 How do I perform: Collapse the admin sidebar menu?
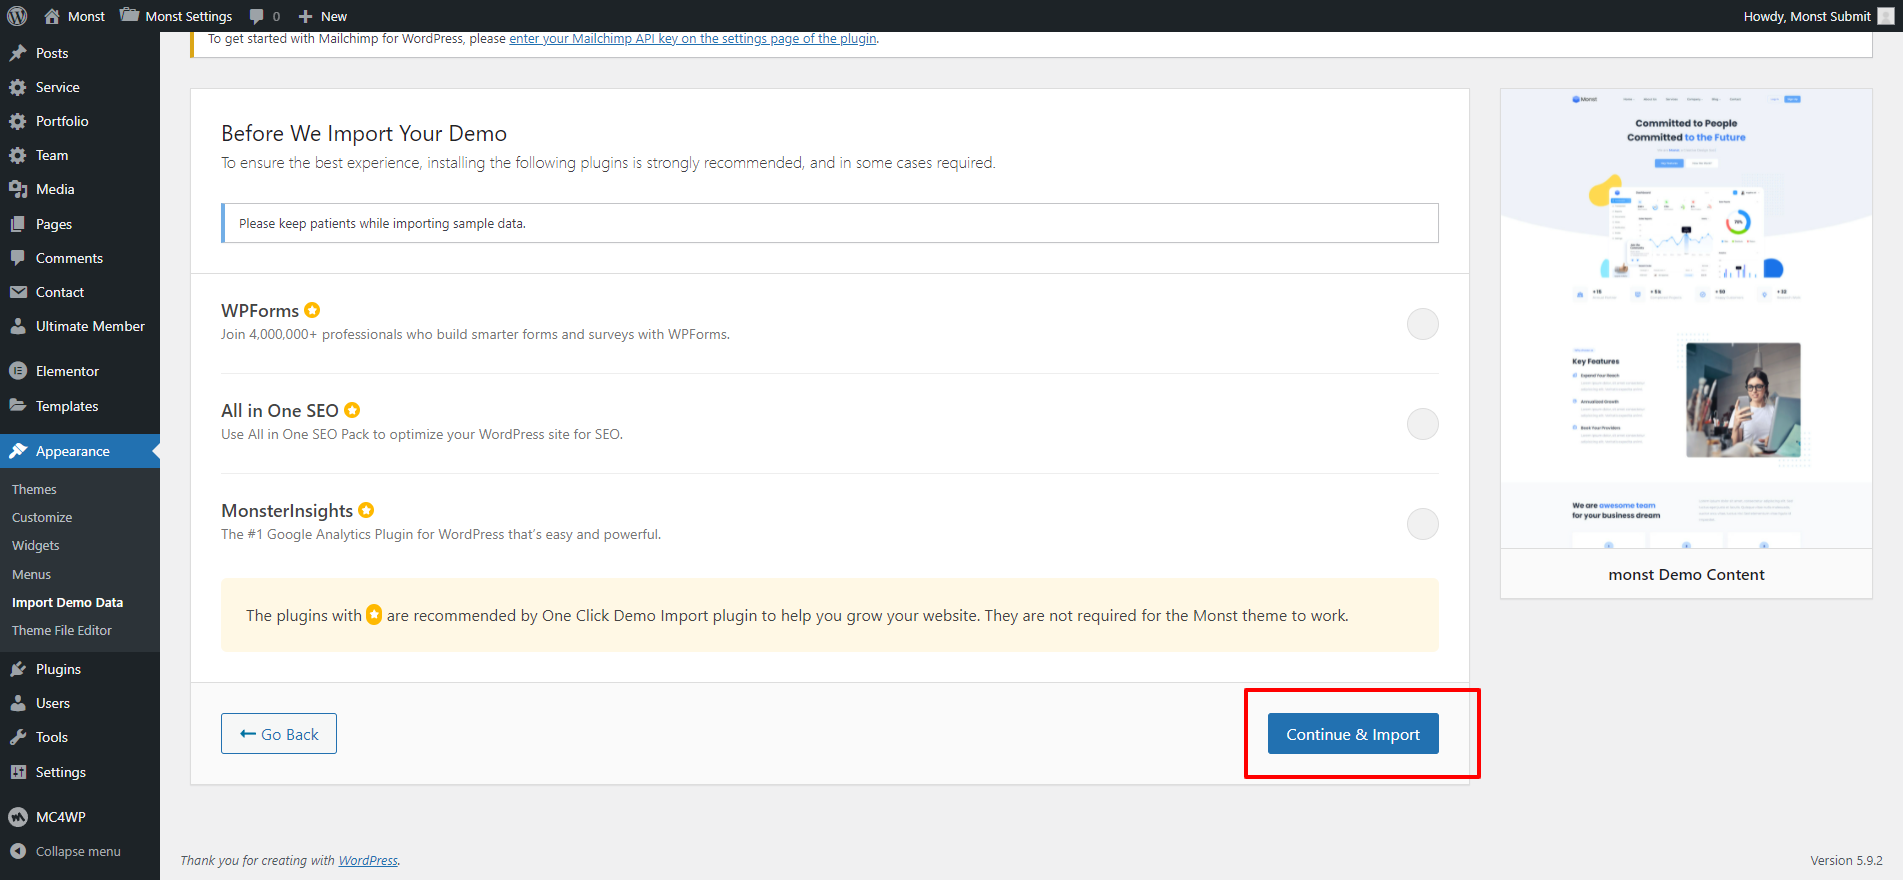click(x=66, y=851)
